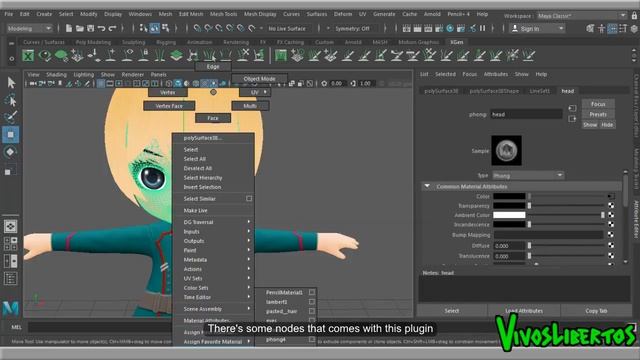Open the Mesh Tools menu
This screenshot has height=360, width=640.
click(x=223, y=14)
